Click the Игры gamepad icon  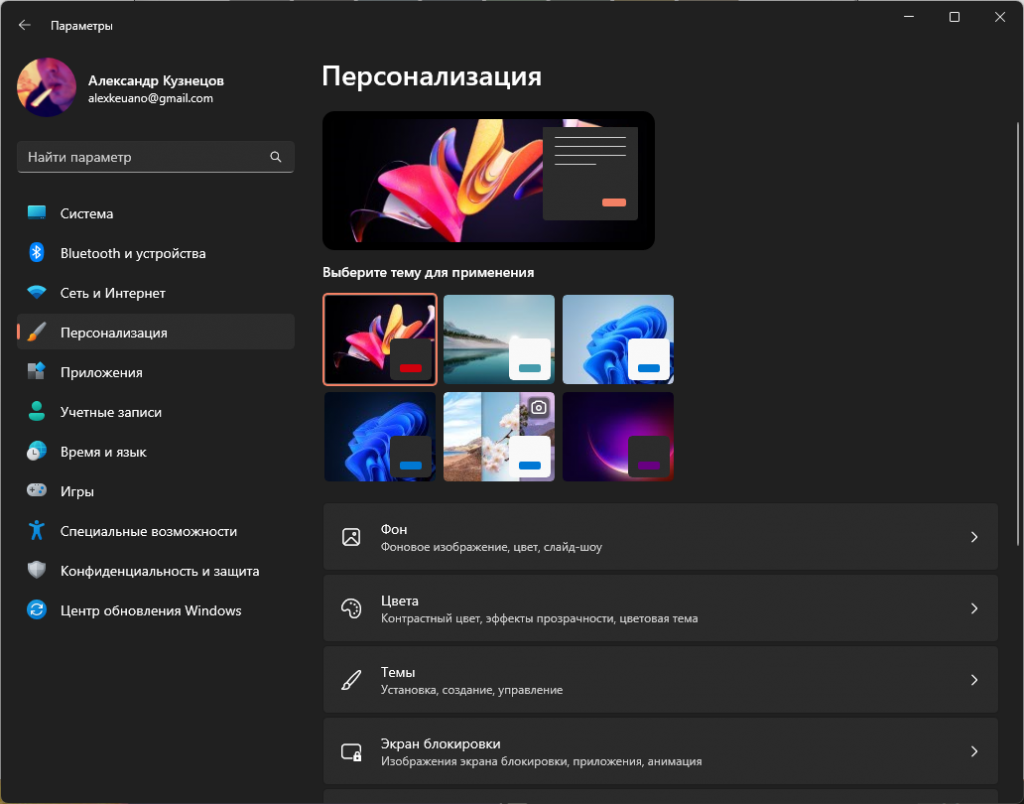click(x=37, y=491)
